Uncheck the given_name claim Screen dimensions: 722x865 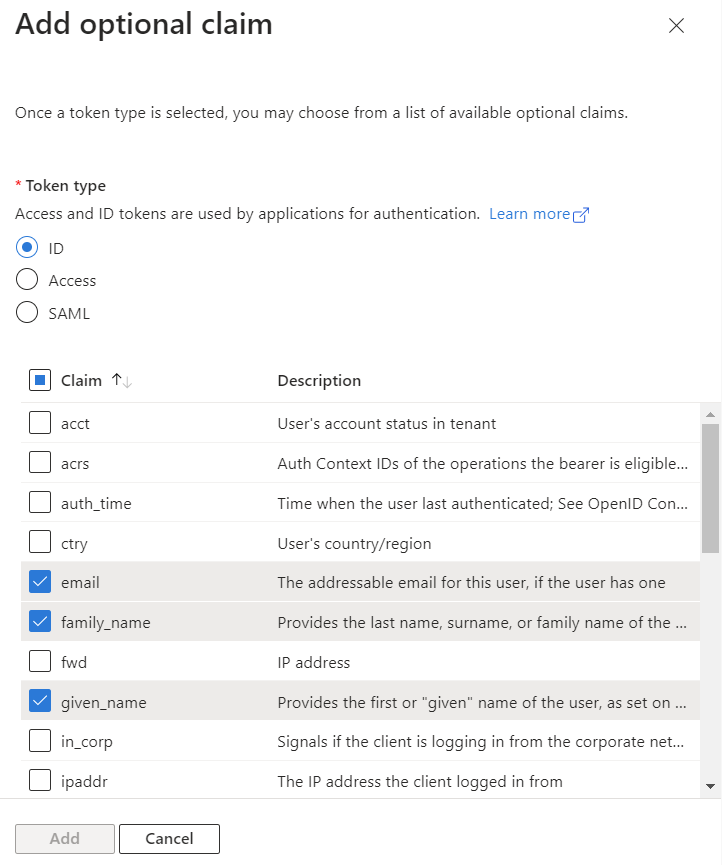point(40,702)
